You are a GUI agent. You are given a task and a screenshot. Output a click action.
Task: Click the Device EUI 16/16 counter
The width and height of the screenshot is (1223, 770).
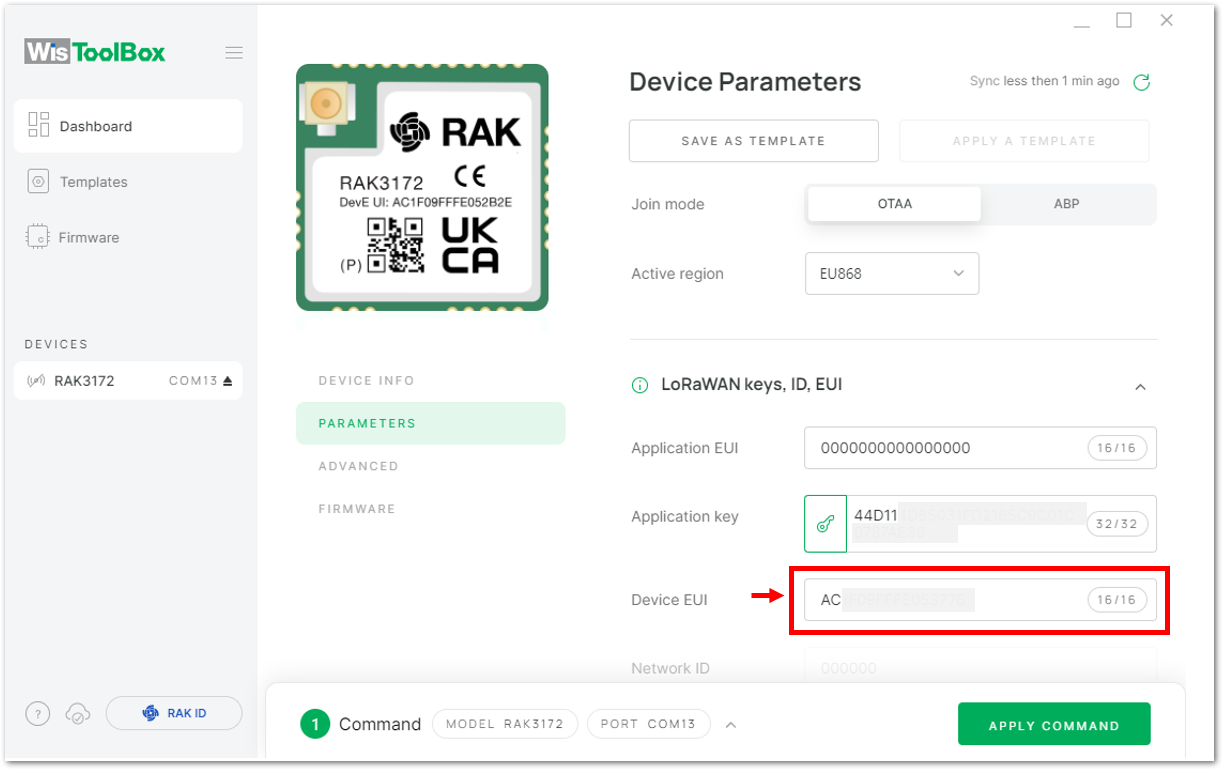[1117, 600]
